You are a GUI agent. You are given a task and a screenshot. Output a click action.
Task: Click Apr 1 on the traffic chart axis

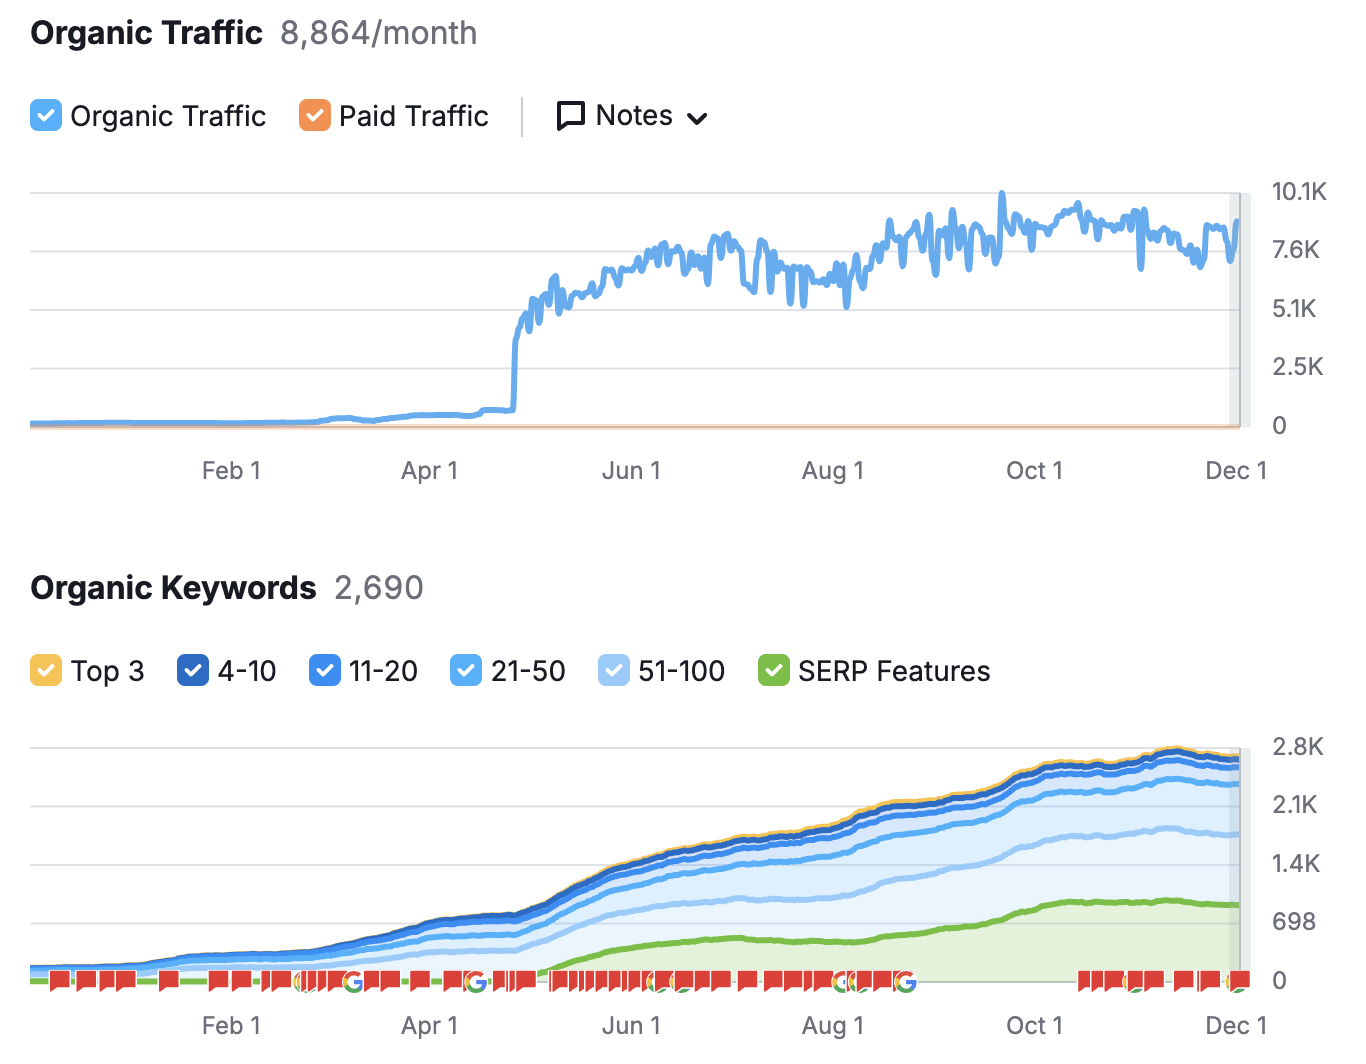pos(430,471)
